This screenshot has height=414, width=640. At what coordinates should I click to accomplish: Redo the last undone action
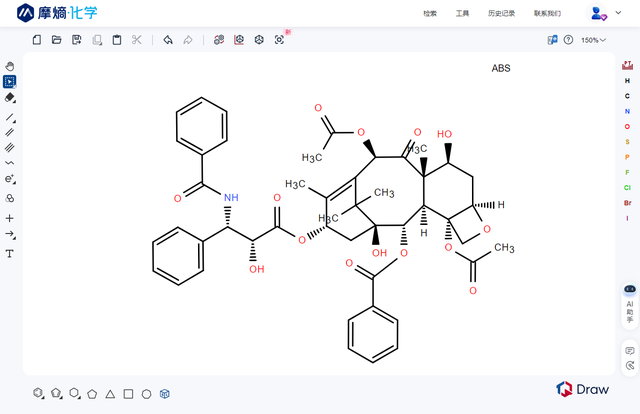pyautogui.click(x=188, y=40)
